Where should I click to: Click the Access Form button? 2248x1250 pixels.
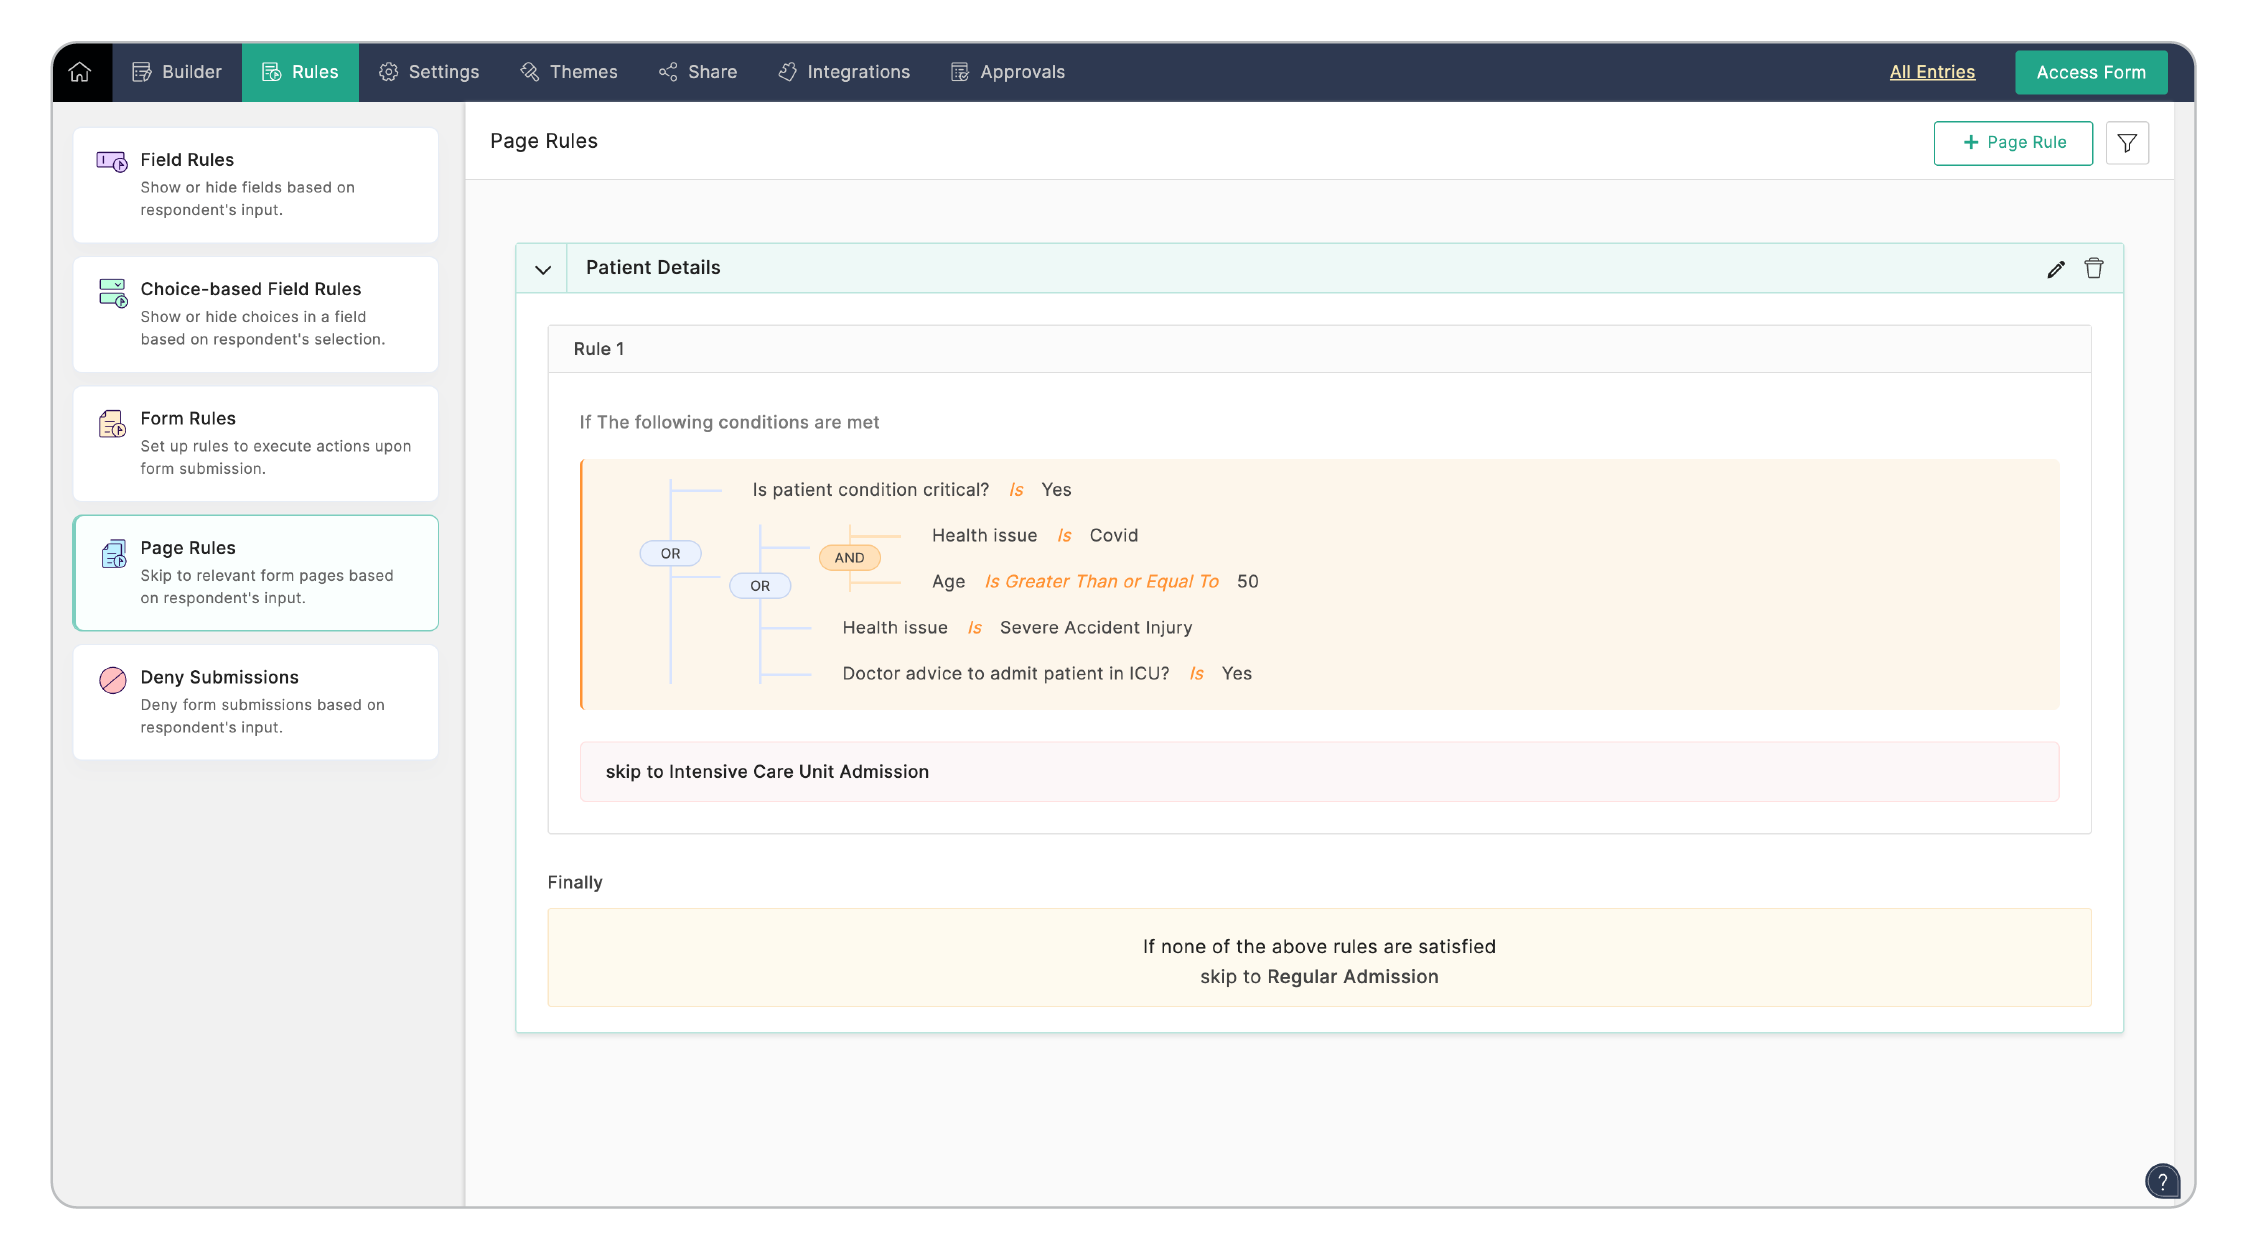(2090, 72)
